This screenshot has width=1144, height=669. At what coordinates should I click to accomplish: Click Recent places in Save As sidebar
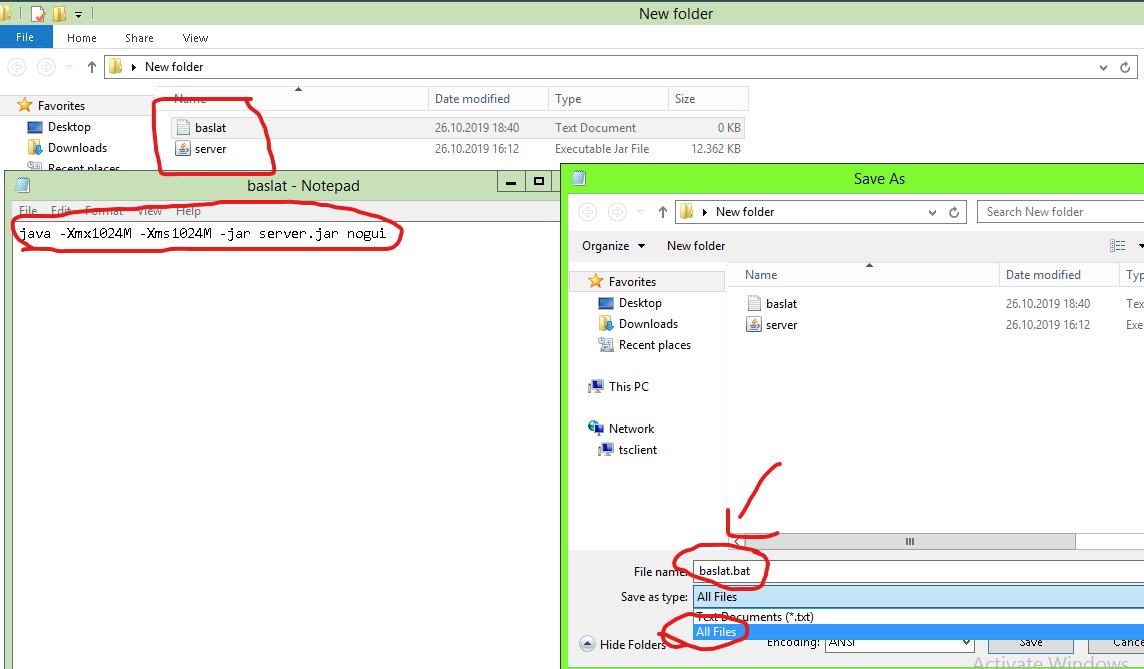click(654, 345)
